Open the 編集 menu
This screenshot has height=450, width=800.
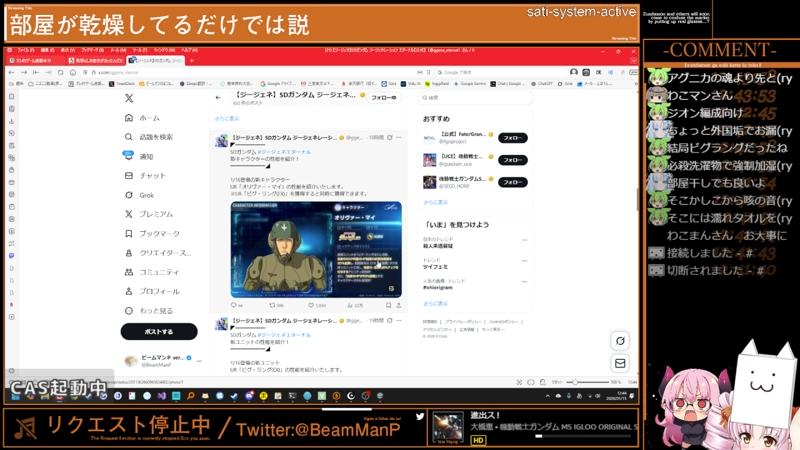coord(47,51)
